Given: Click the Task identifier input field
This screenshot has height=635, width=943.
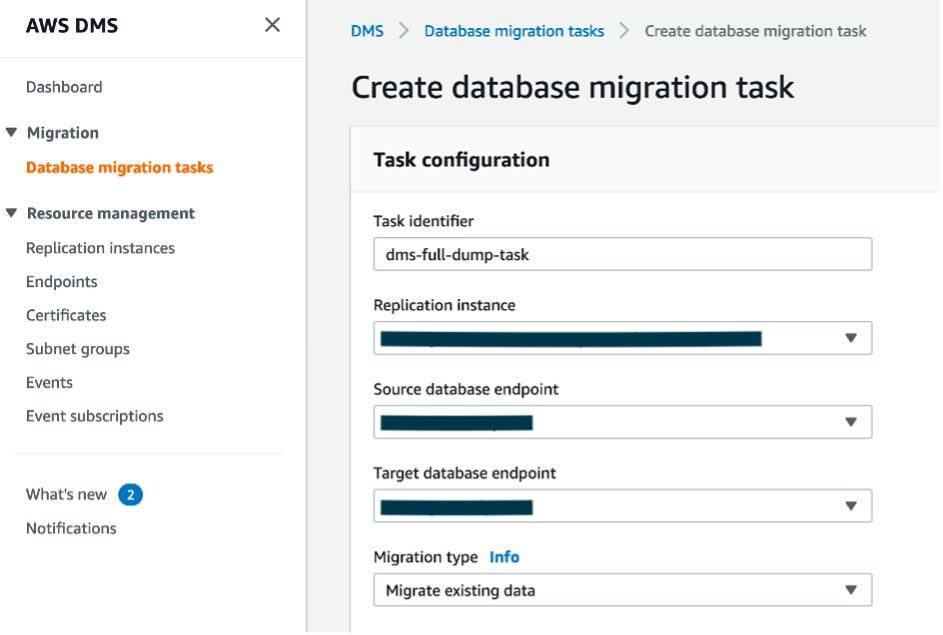Looking at the screenshot, I should coord(622,254).
